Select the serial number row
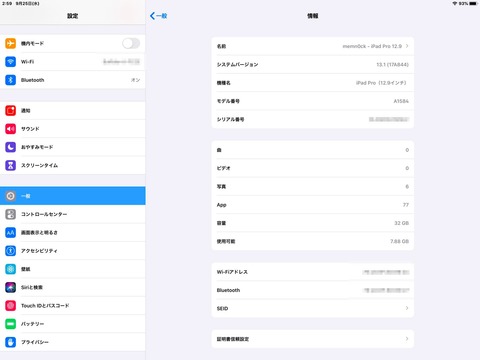The image size is (480, 360). point(313,119)
